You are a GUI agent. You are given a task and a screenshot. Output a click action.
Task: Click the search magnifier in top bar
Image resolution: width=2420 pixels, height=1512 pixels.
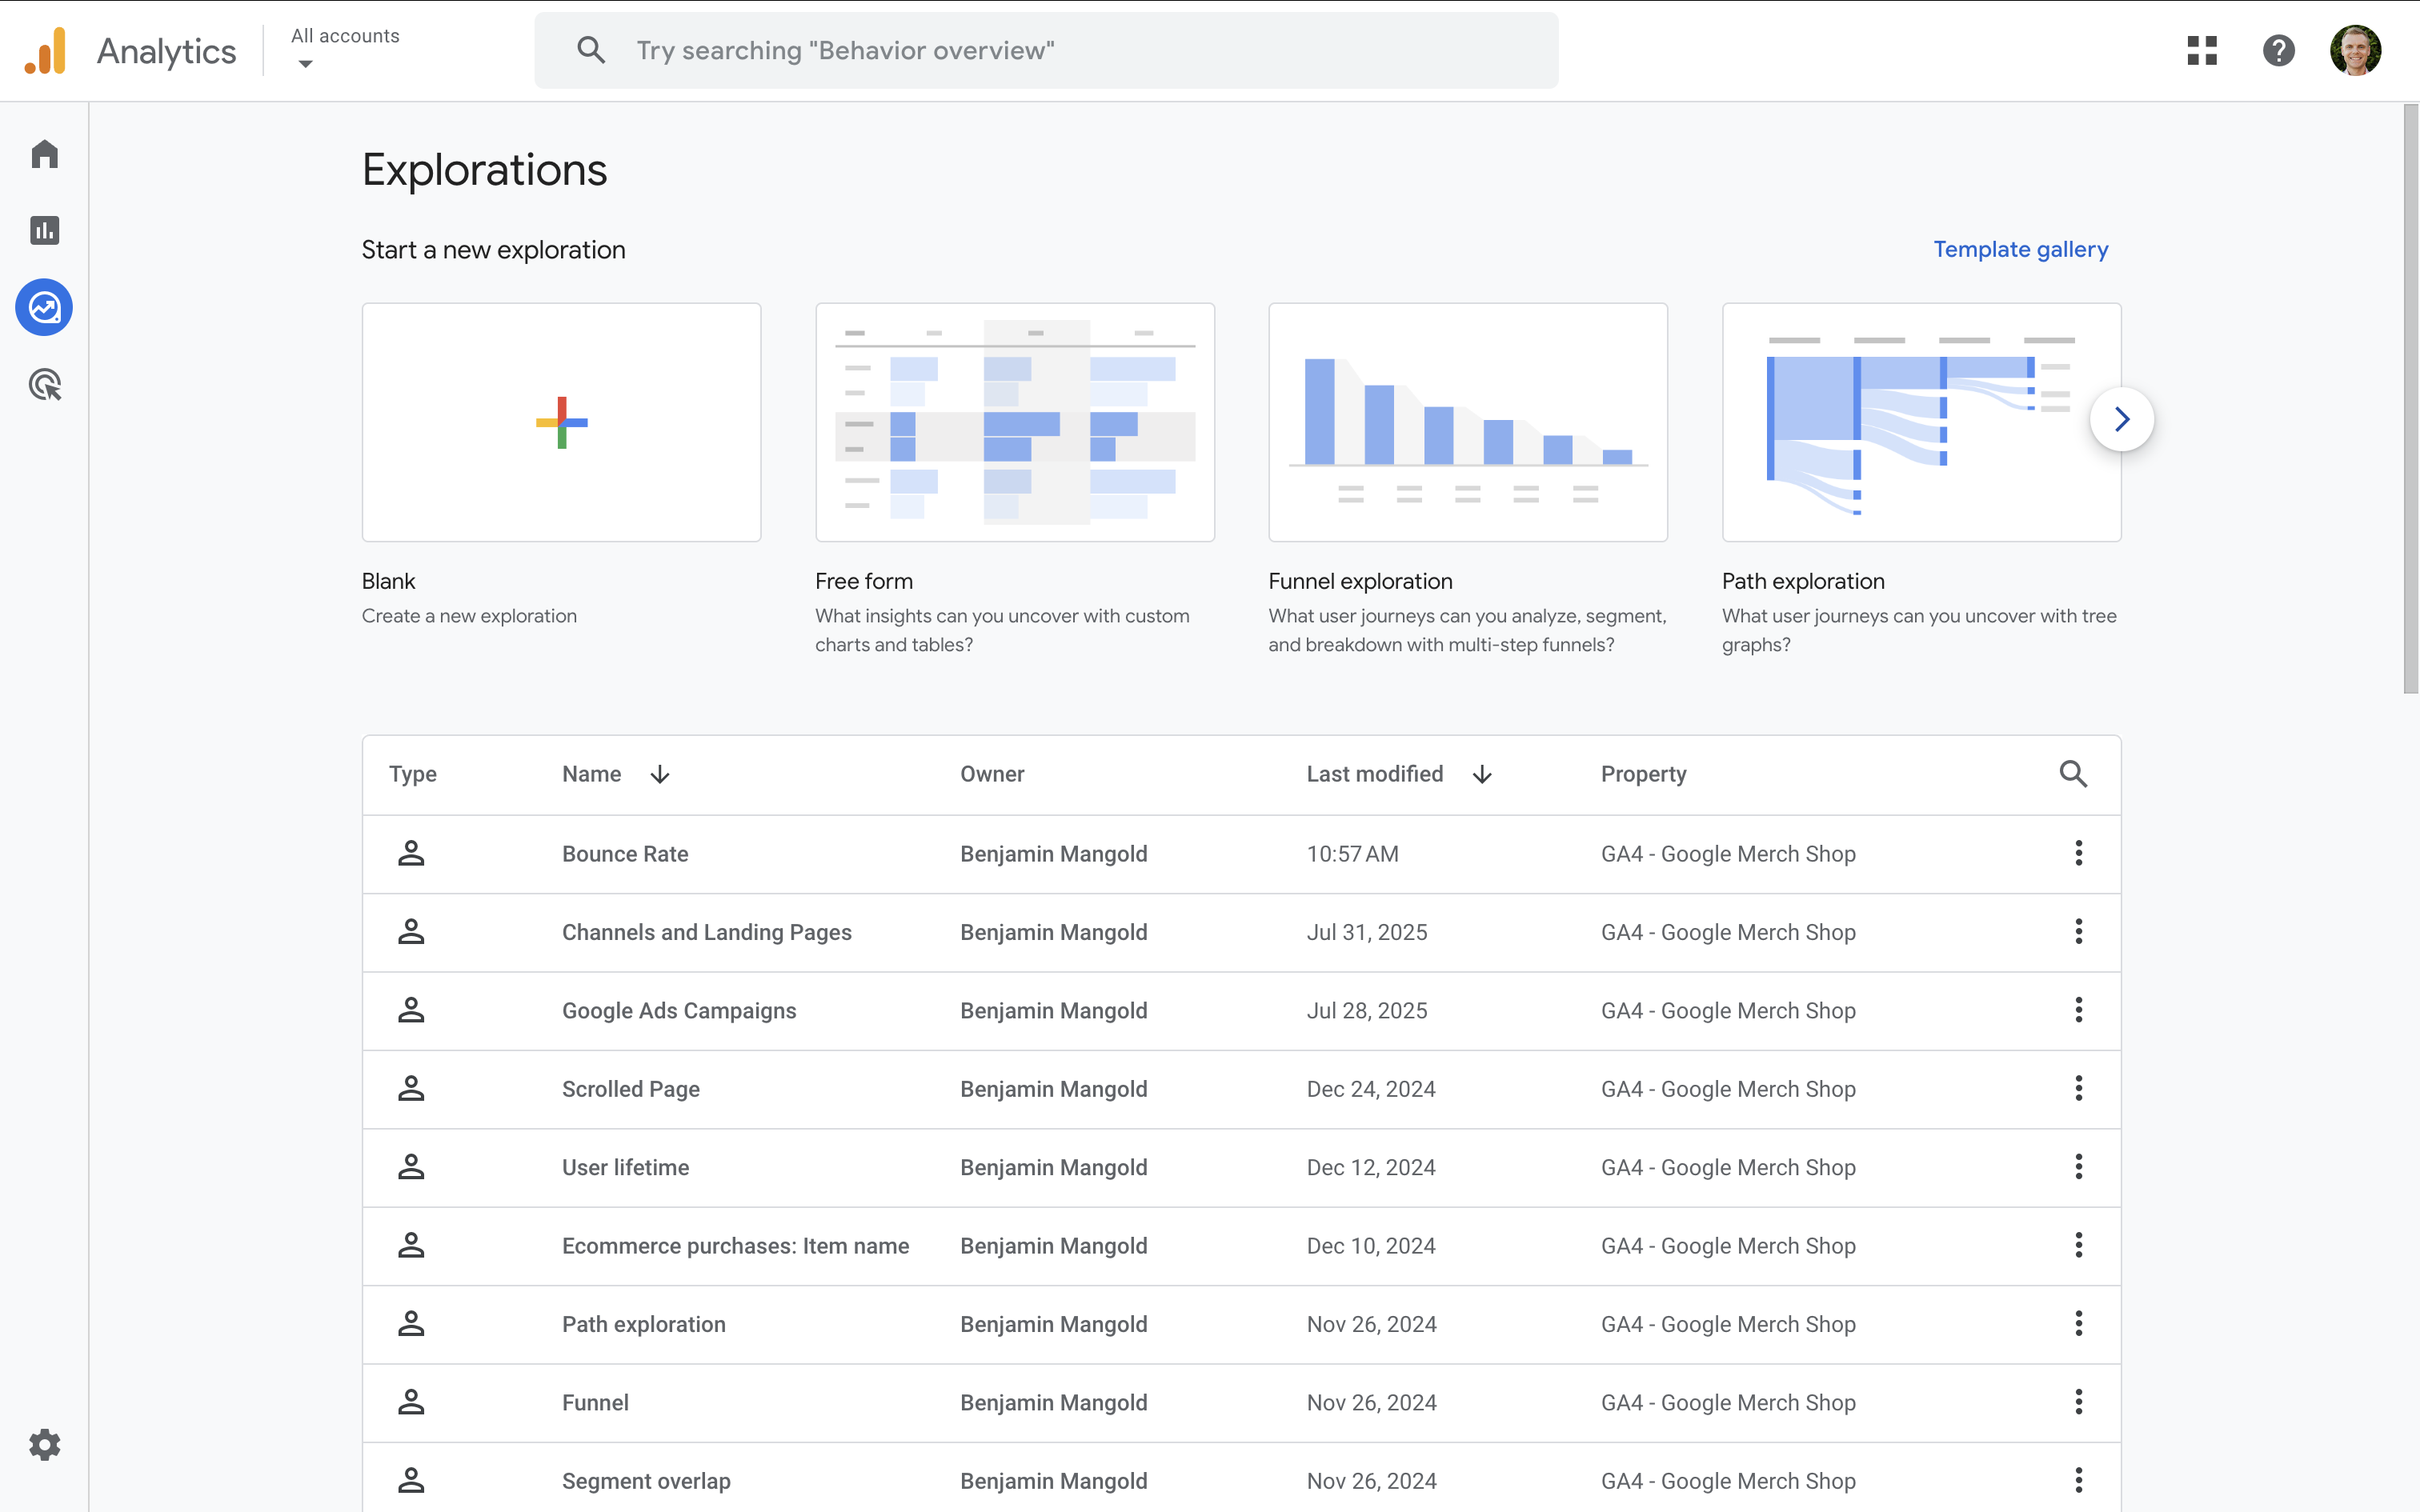point(591,50)
